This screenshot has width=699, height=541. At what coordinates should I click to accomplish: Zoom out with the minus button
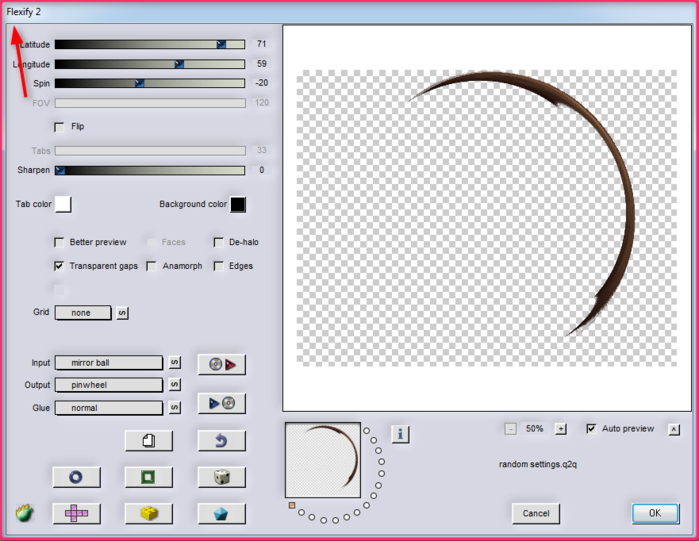(x=510, y=429)
